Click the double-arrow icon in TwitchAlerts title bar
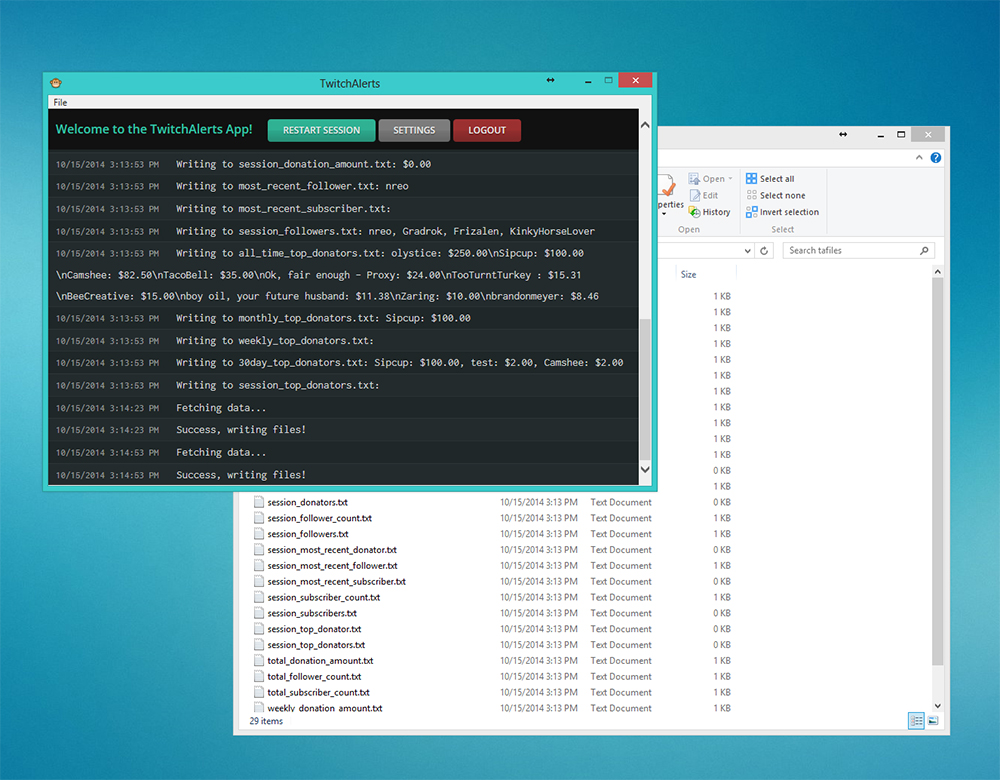Screen dimensions: 1000x780 point(550,80)
